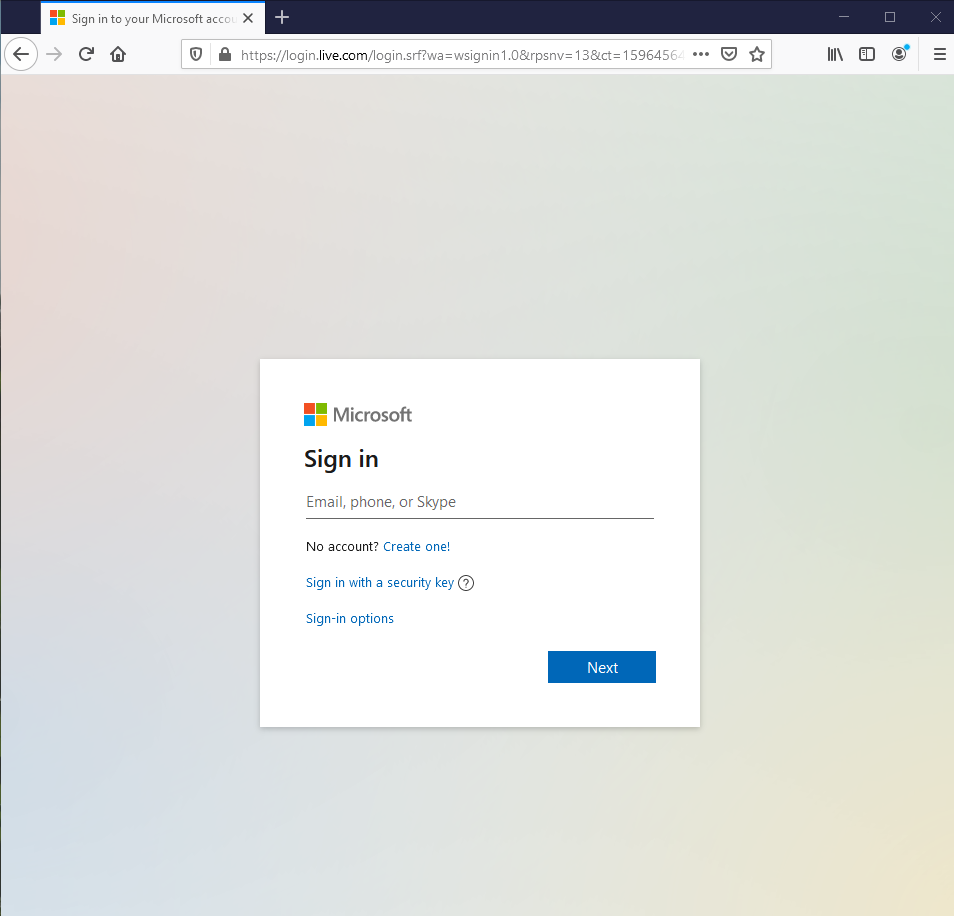This screenshot has width=954, height=916.
Task: Click the tracking protection shield icon
Action: click(x=196, y=54)
